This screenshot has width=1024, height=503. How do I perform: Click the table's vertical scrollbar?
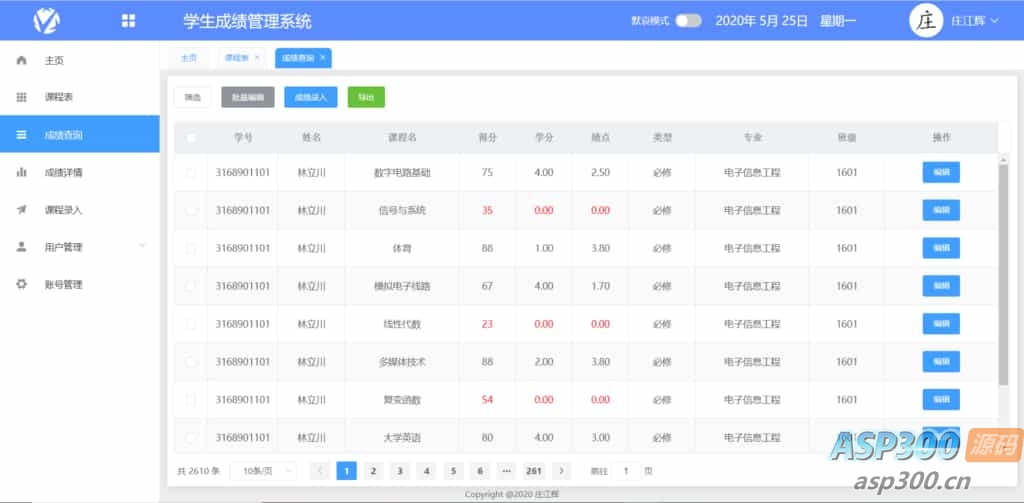point(1003,275)
